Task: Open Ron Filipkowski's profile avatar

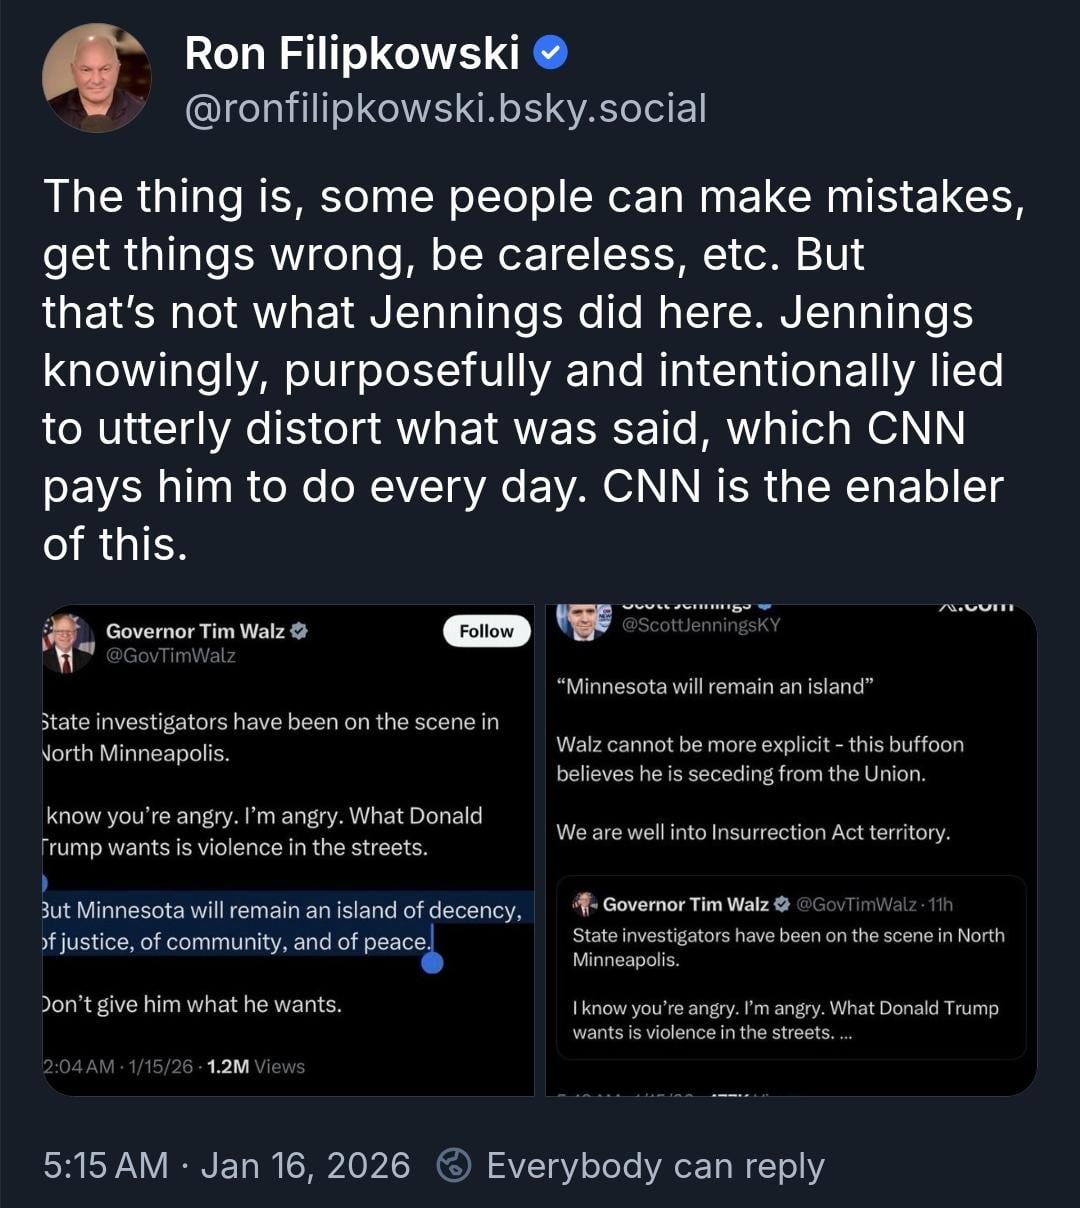Action: coord(97,78)
